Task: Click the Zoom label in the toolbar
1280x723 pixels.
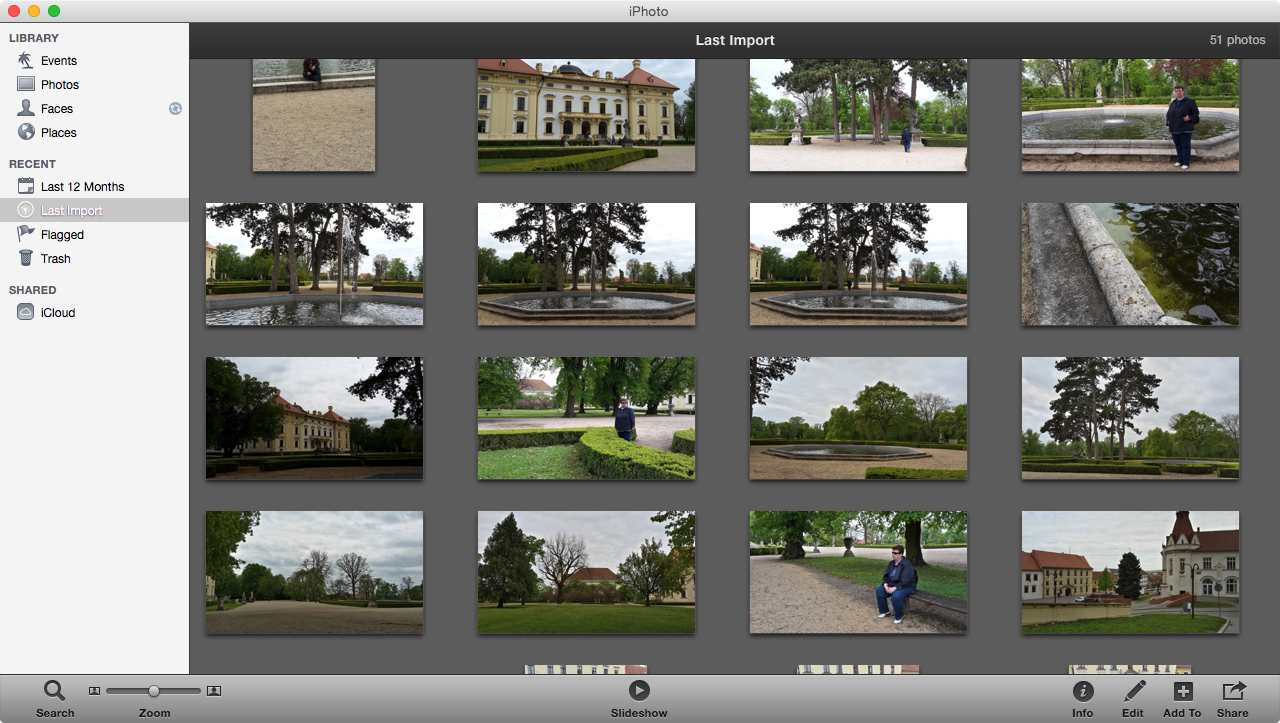Action: pyautogui.click(x=154, y=713)
